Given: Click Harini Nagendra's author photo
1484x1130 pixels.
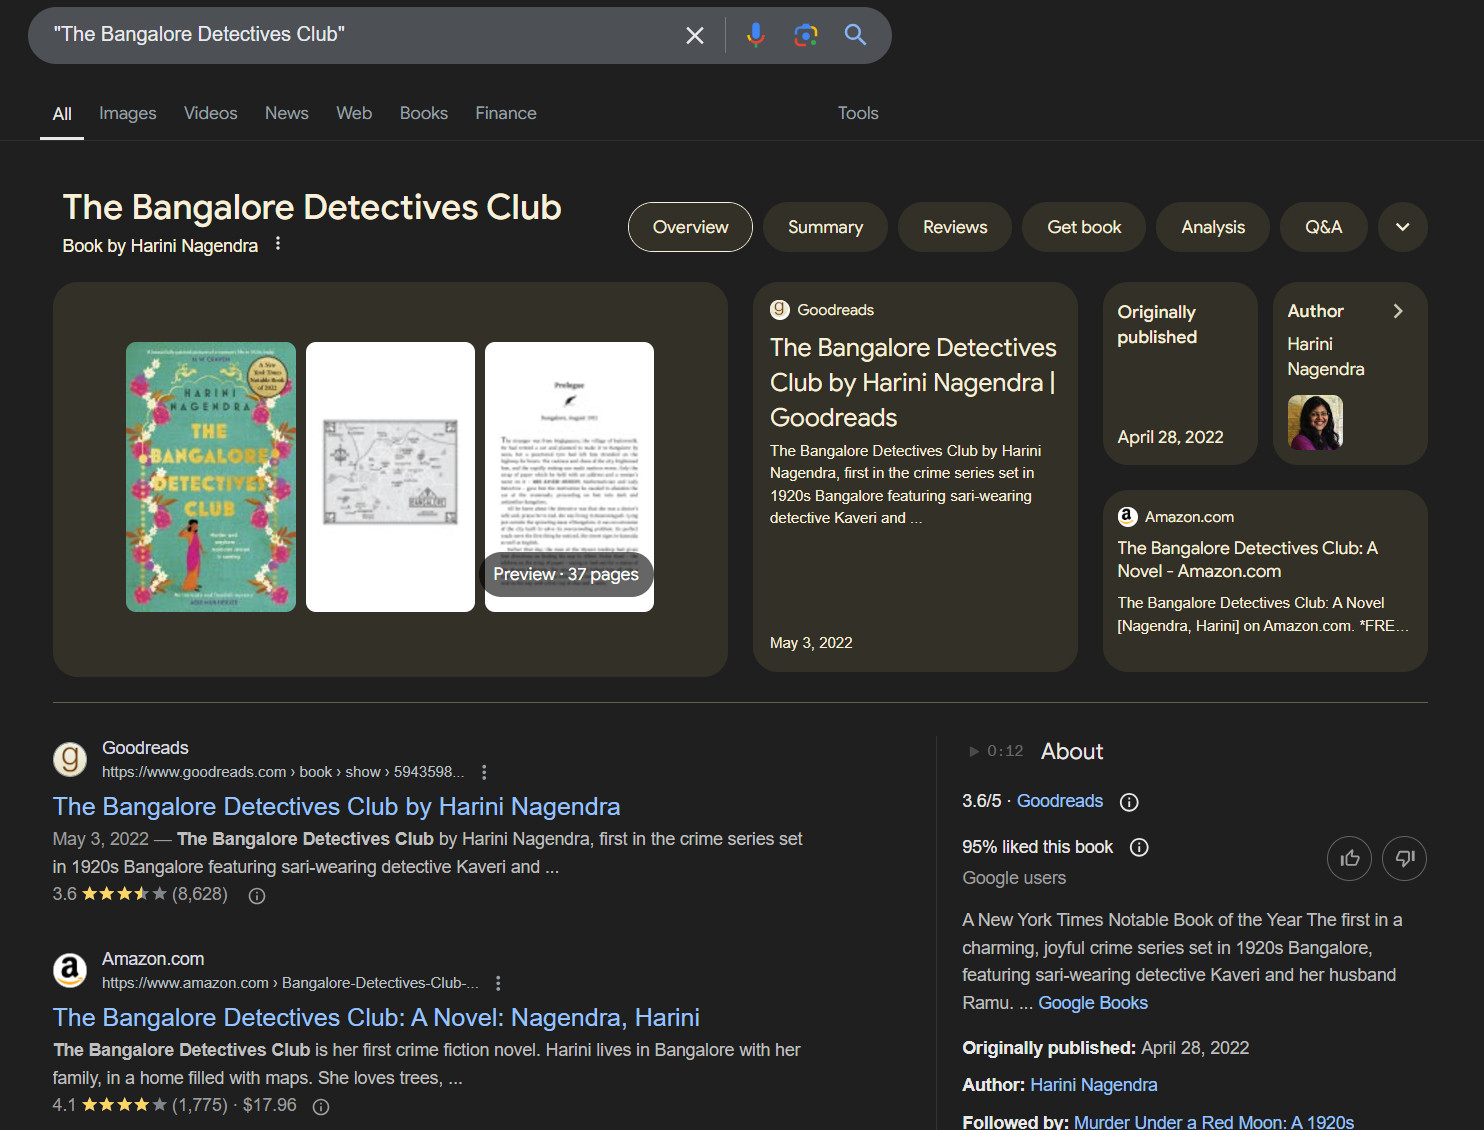Looking at the screenshot, I should click(1315, 422).
